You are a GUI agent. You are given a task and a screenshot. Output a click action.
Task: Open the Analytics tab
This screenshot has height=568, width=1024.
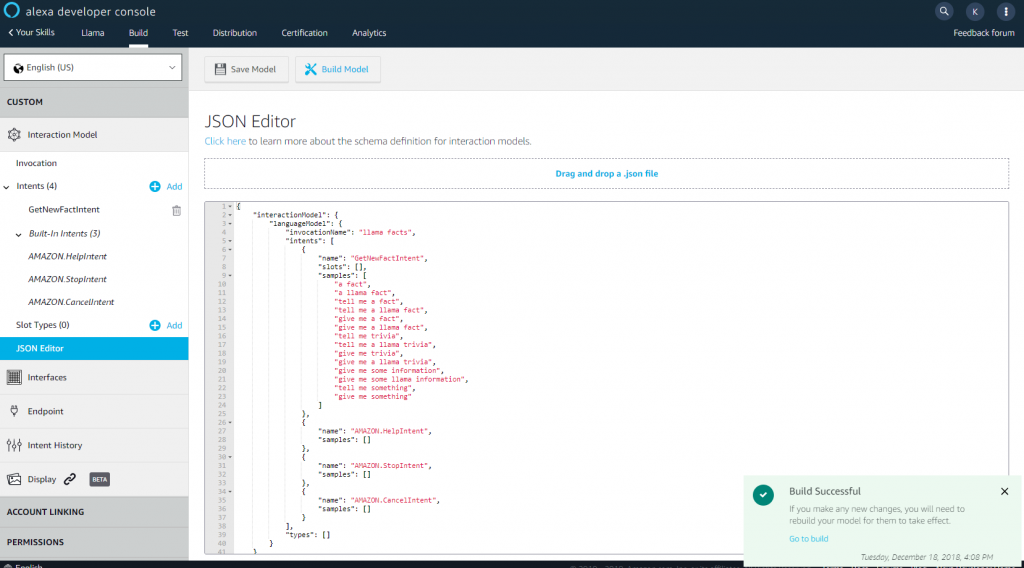point(369,33)
